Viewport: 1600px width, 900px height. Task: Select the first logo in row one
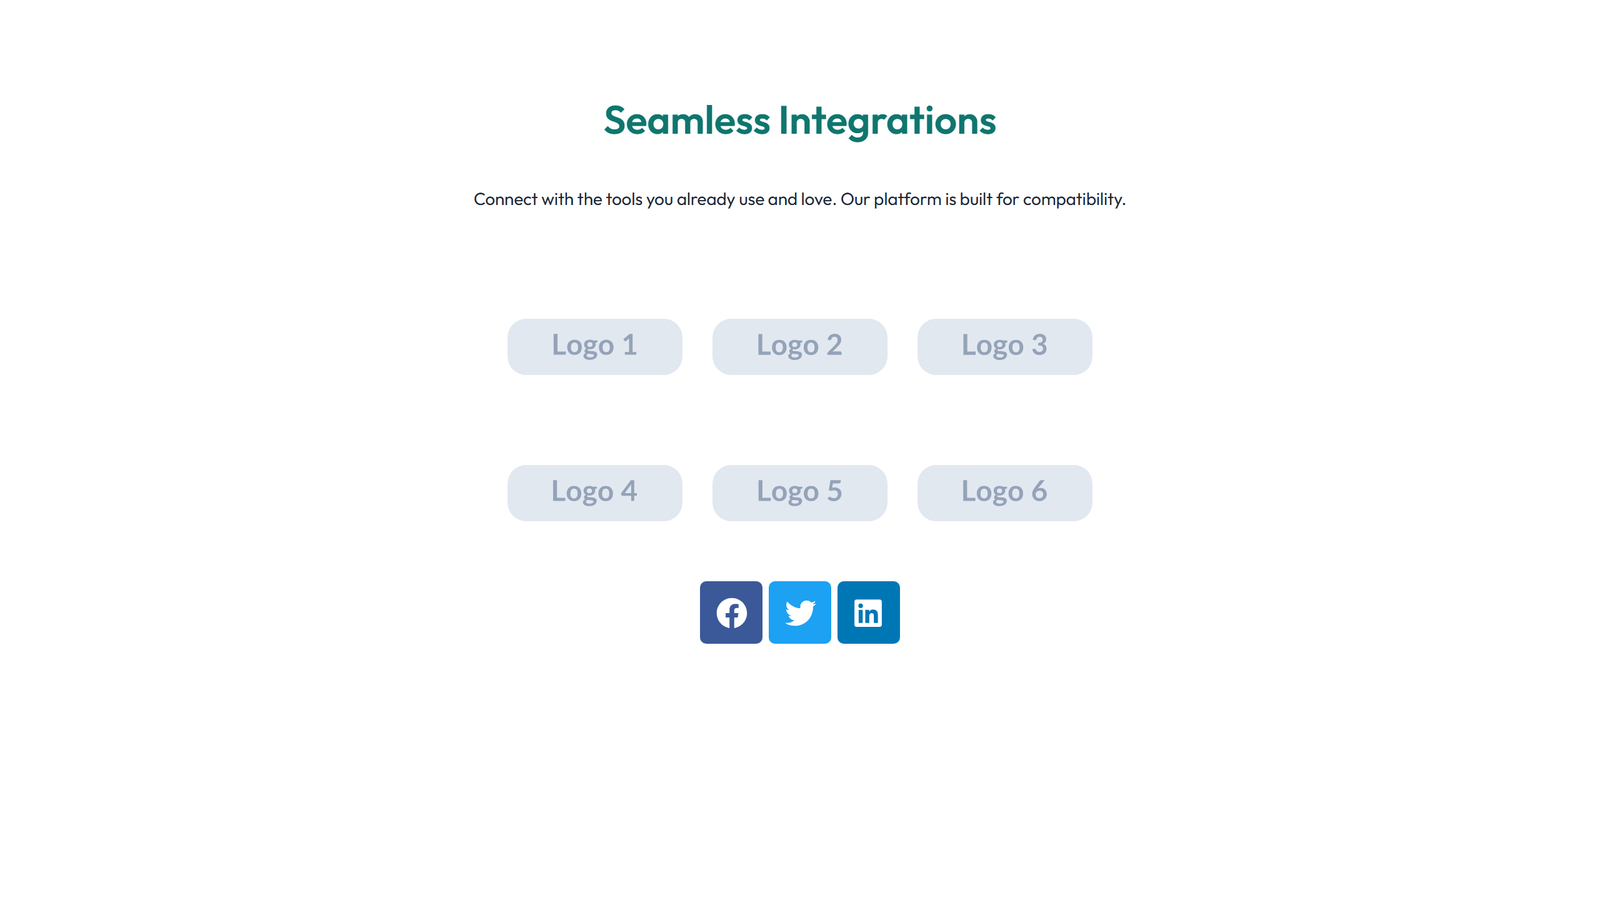point(594,346)
